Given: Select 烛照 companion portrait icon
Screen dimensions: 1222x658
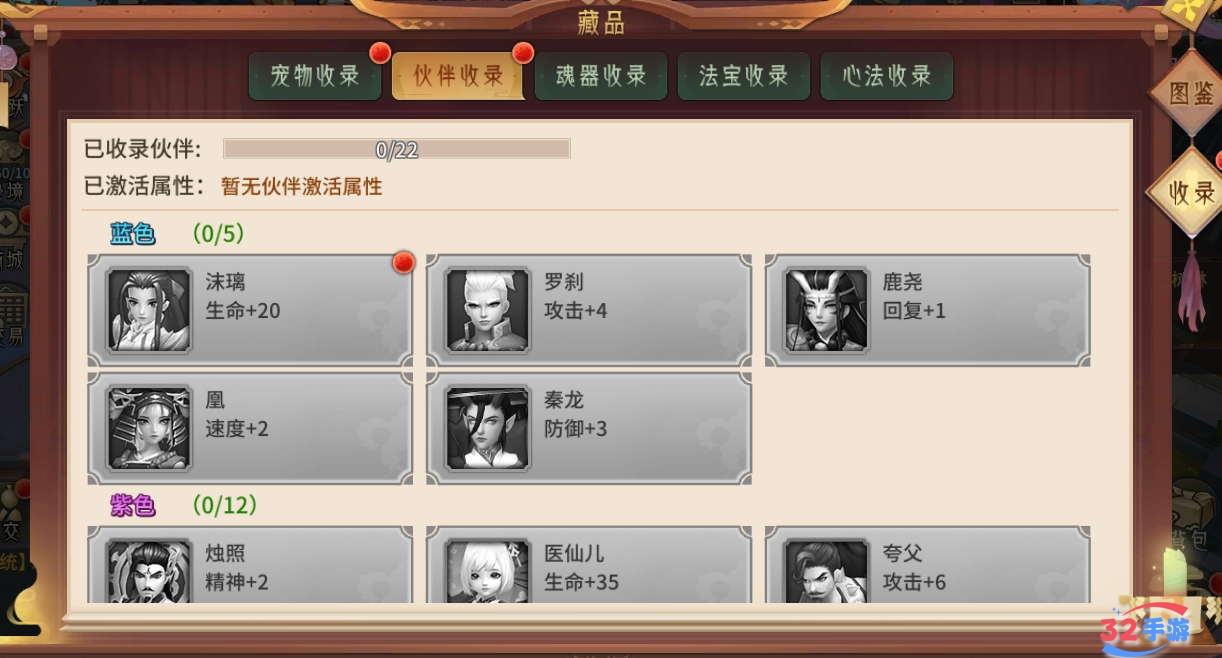Looking at the screenshot, I should pos(149,571).
